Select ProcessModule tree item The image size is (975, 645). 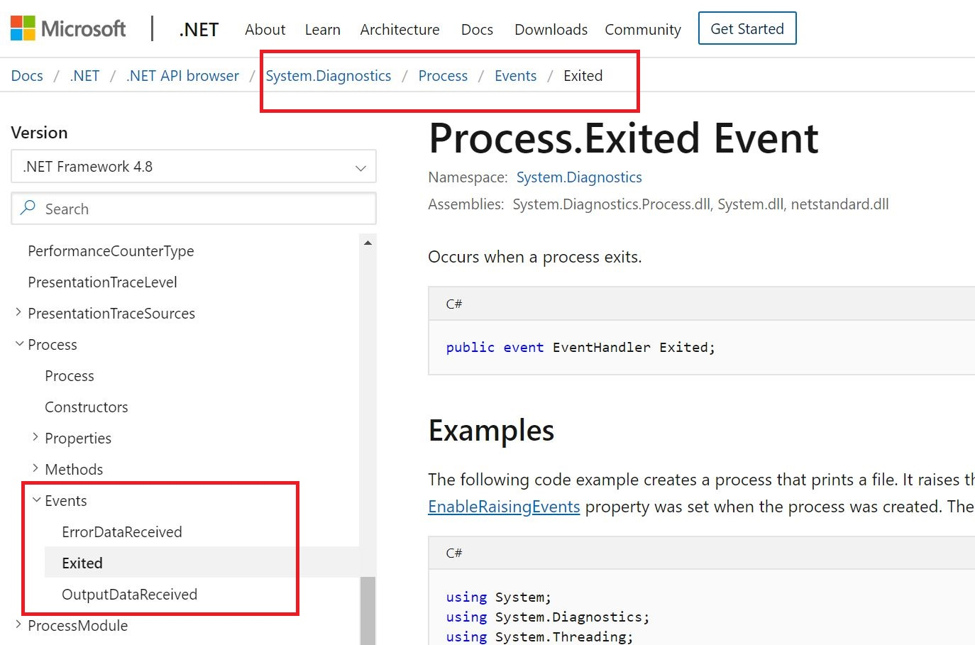(78, 626)
